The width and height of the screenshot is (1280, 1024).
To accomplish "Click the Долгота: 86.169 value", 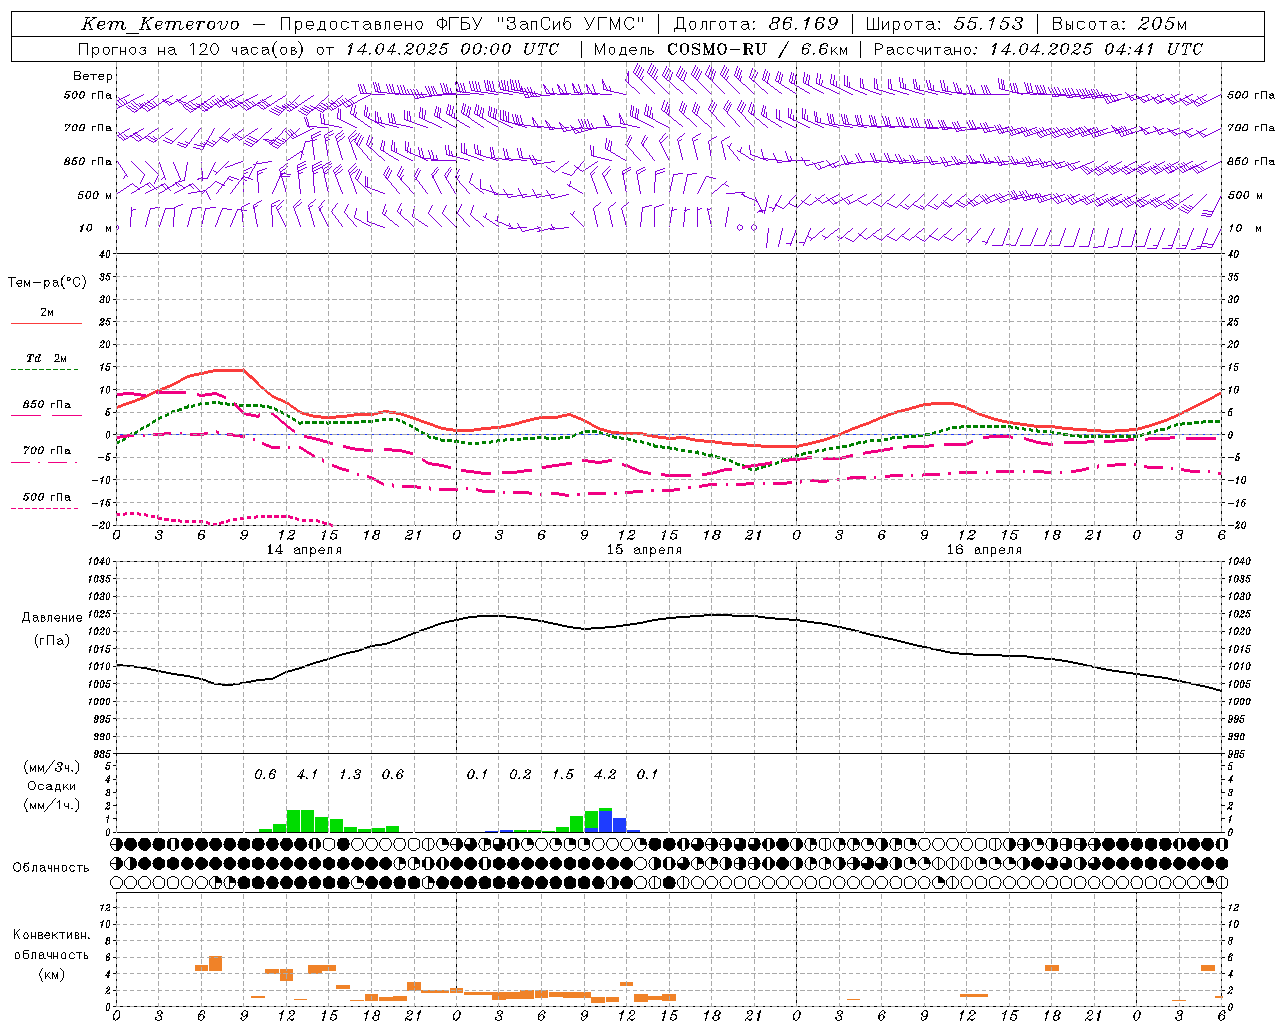I will [756, 24].
